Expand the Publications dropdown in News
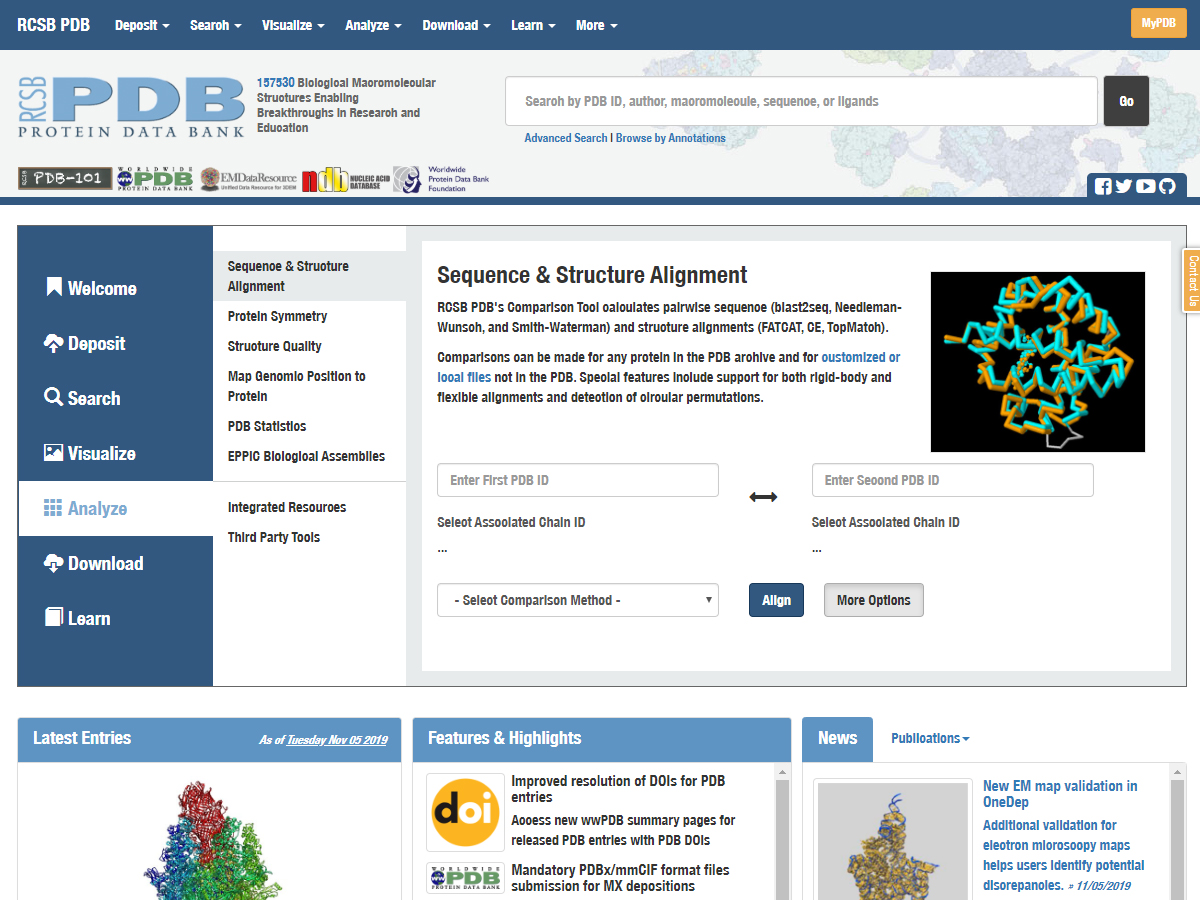This screenshot has height=900, width=1200. point(930,738)
